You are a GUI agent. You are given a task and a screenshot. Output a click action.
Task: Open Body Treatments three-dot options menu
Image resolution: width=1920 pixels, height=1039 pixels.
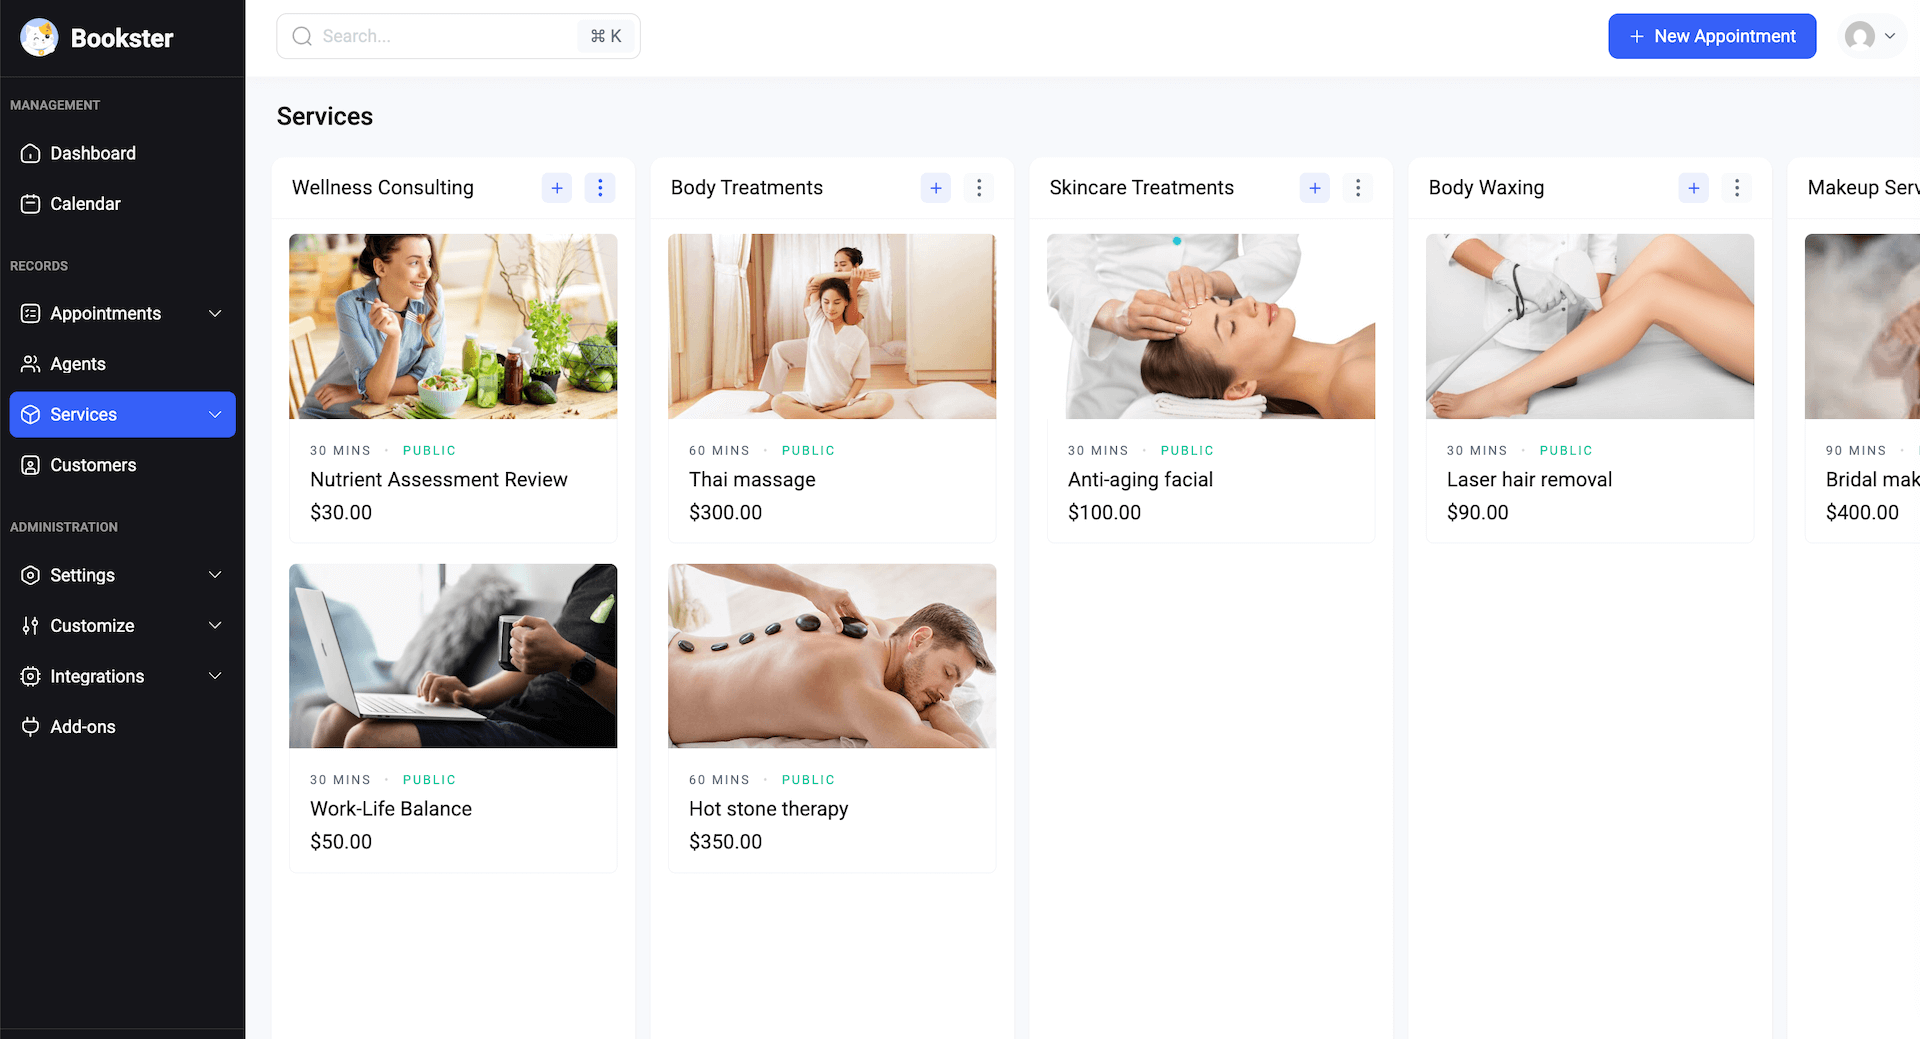click(x=979, y=188)
